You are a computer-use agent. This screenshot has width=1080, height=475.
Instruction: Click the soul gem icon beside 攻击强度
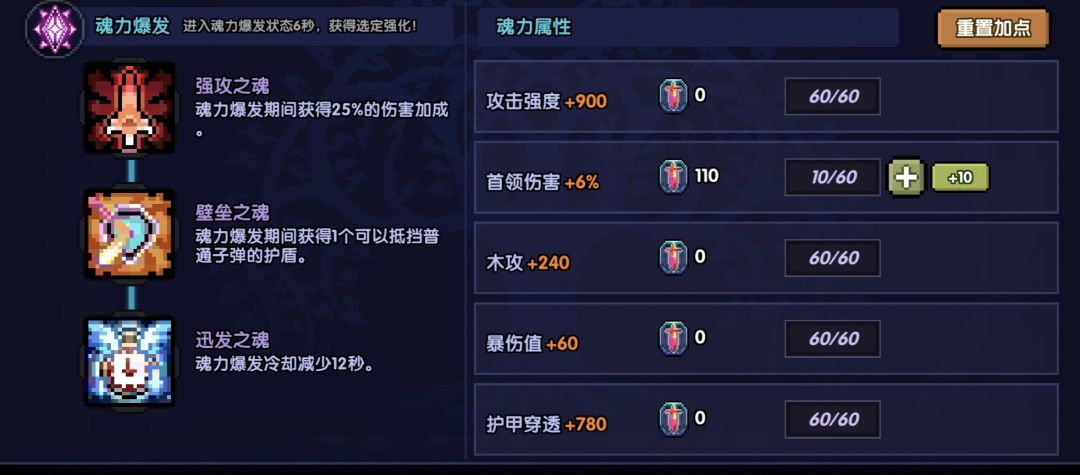pos(673,97)
